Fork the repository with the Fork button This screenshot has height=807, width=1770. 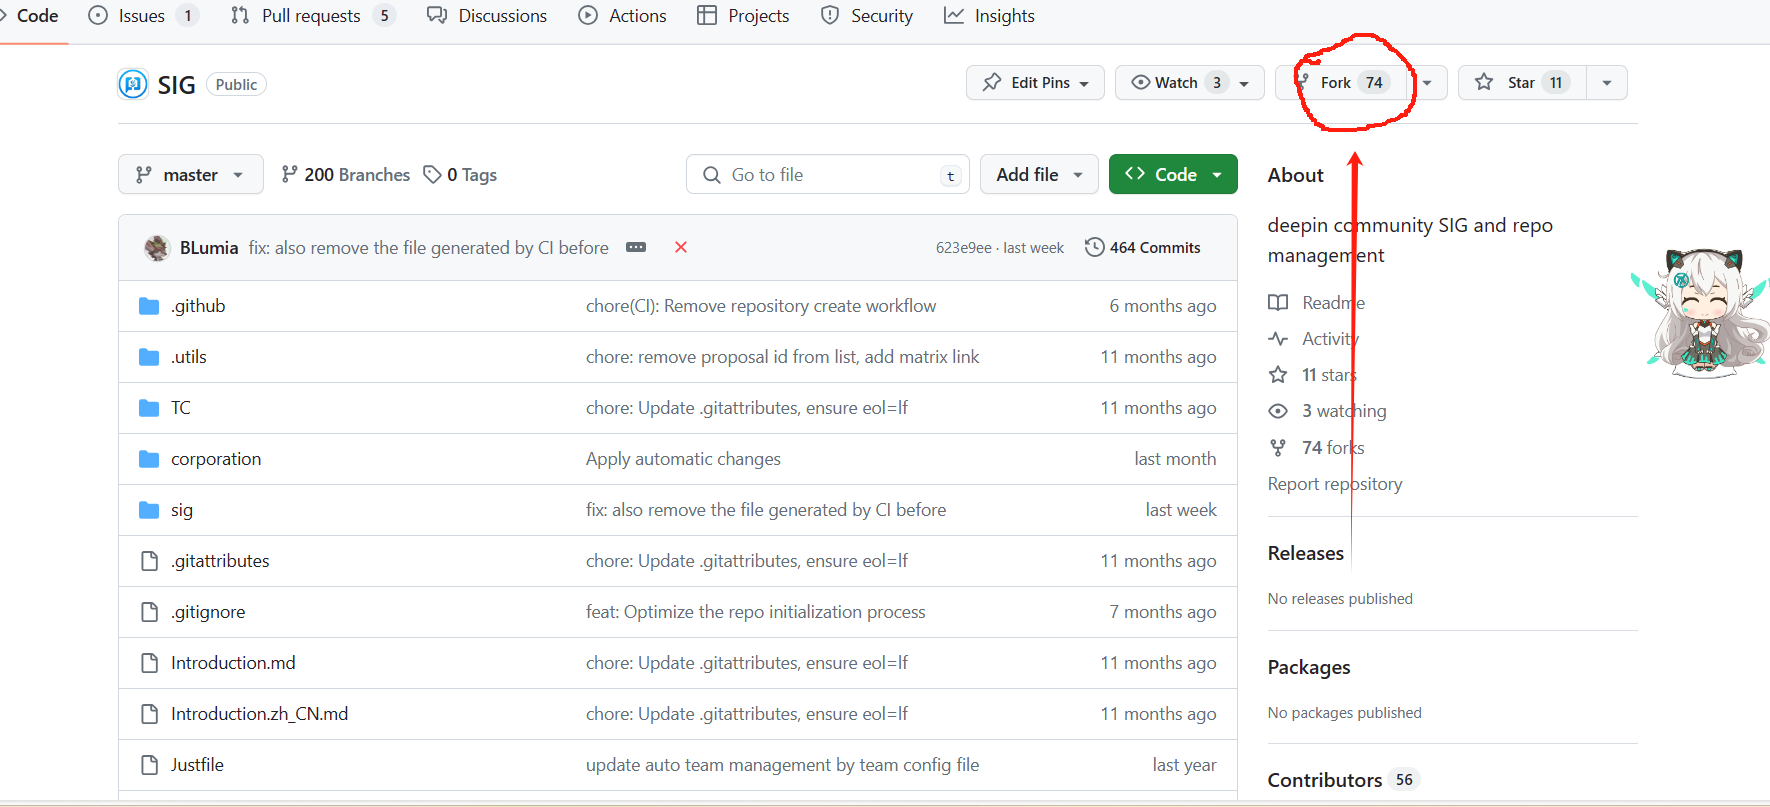[x=1342, y=82]
